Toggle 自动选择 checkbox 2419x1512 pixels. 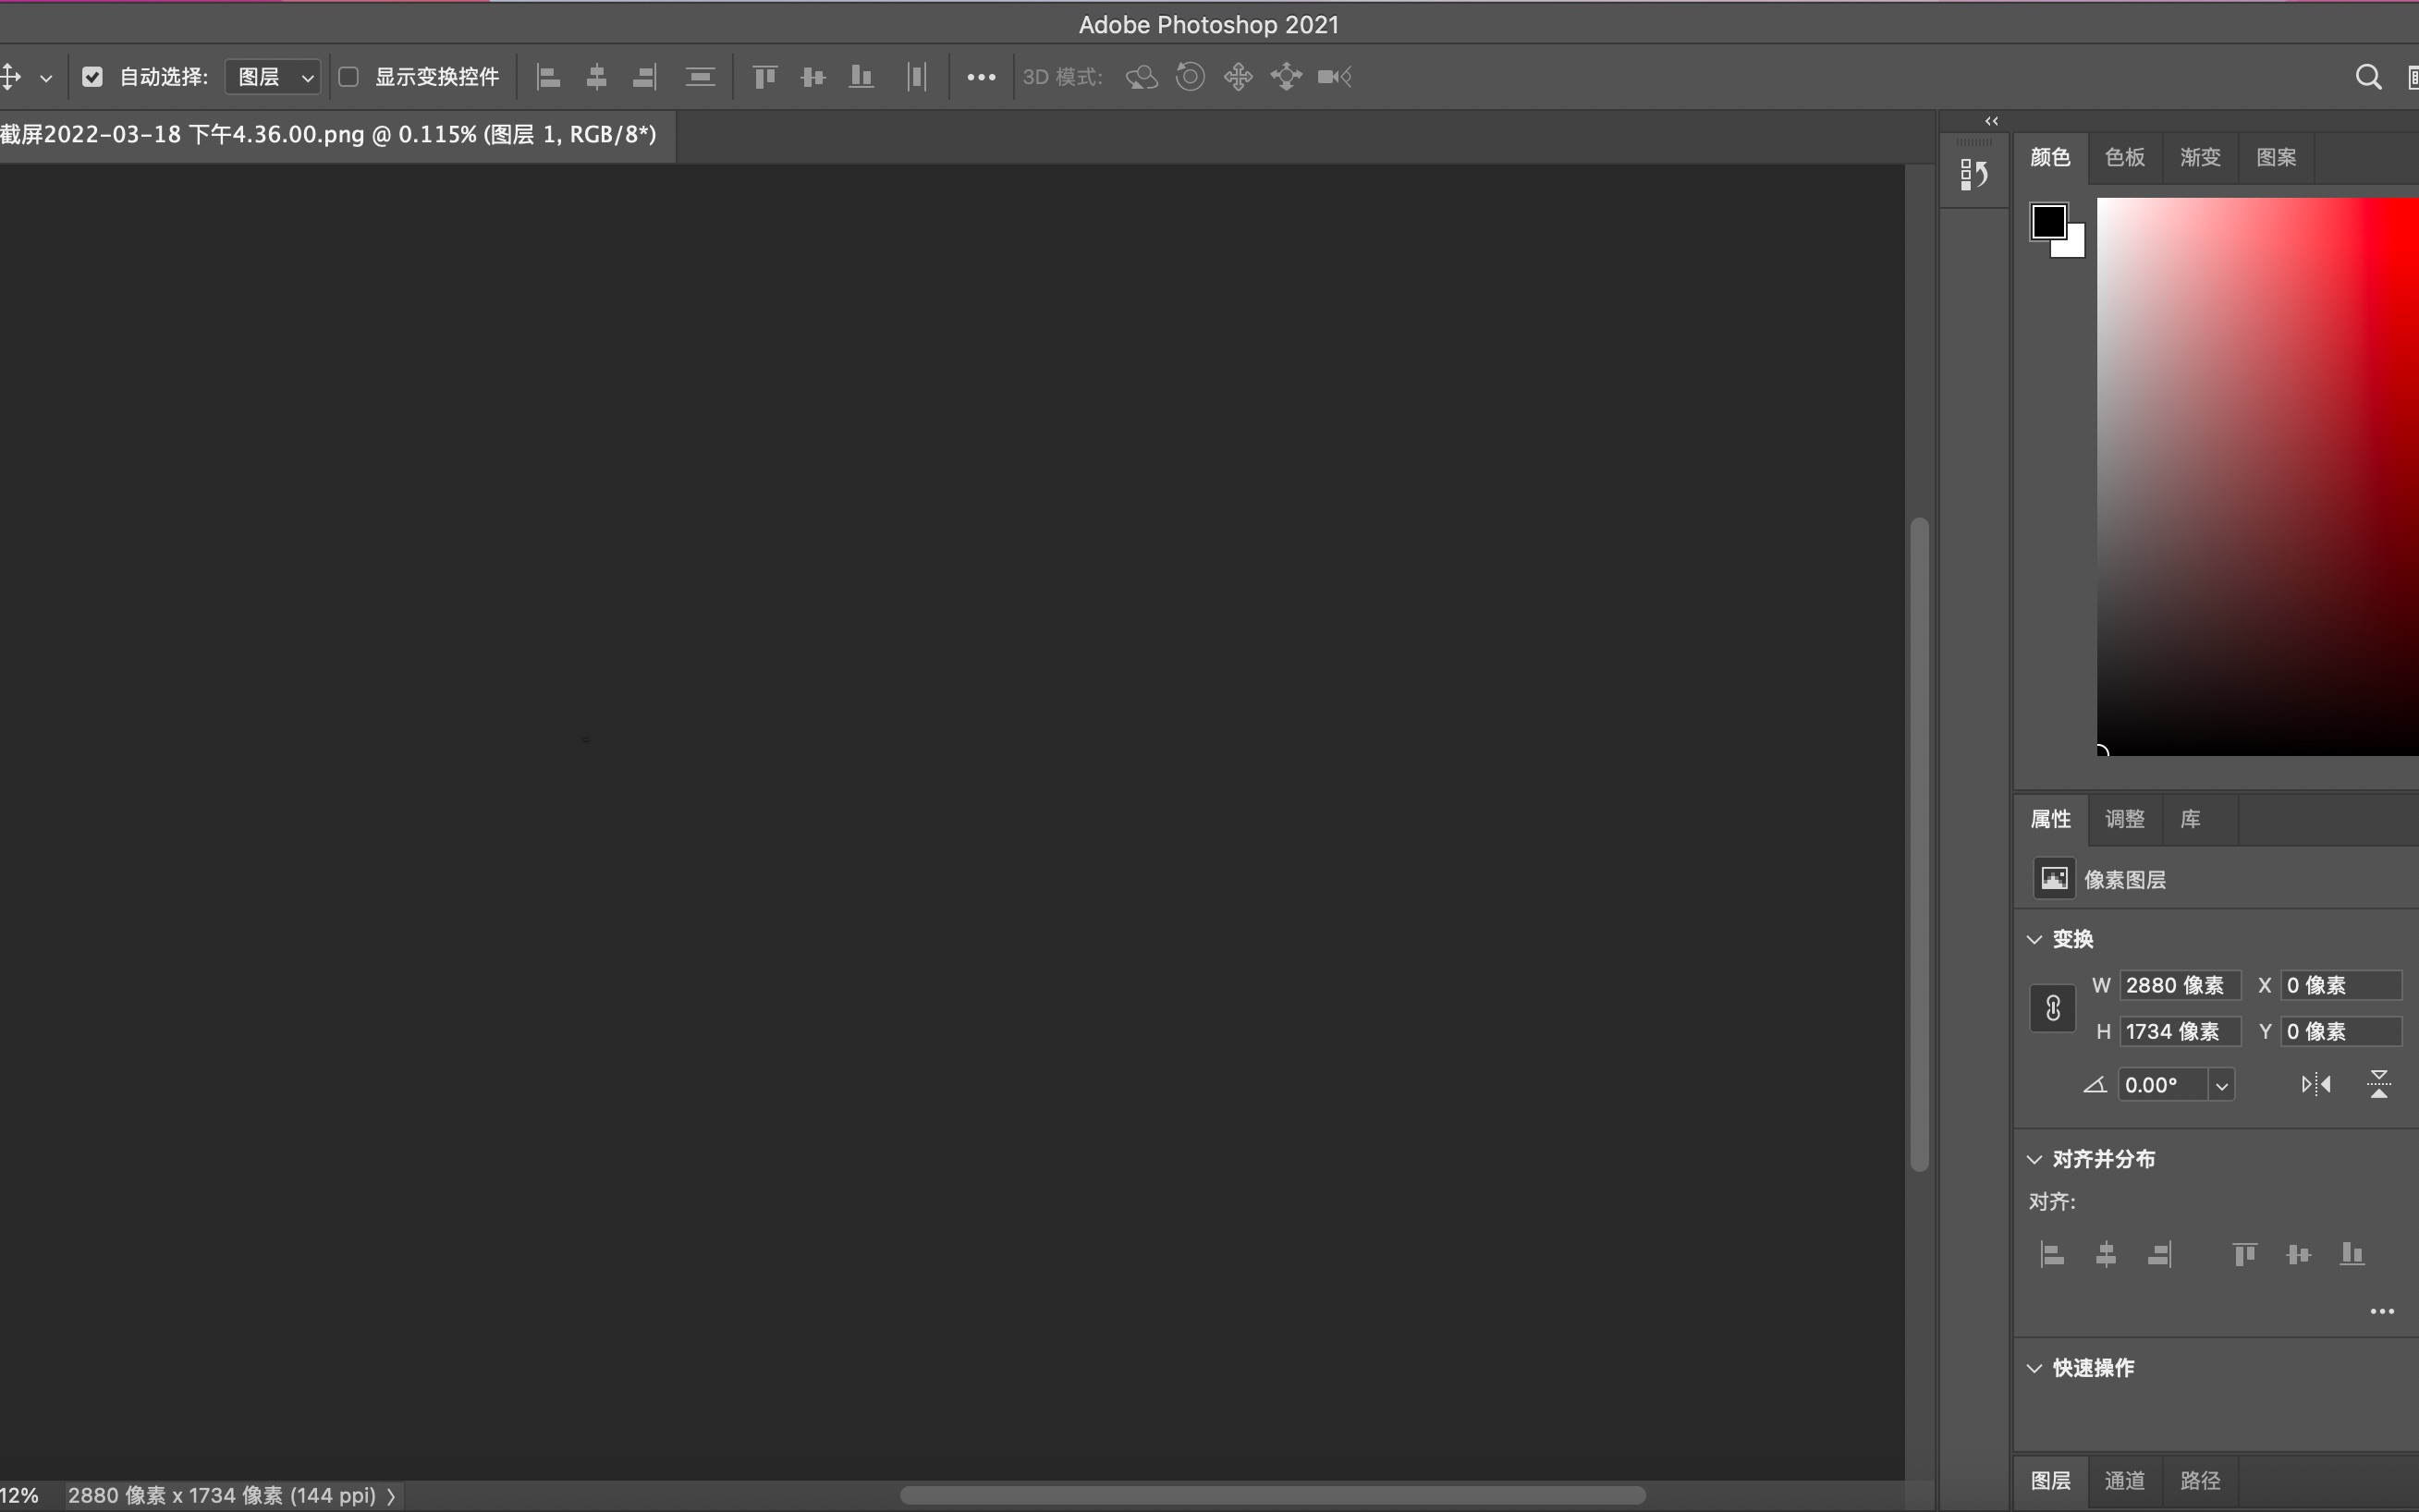pyautogui.click(x=92, y=75)
